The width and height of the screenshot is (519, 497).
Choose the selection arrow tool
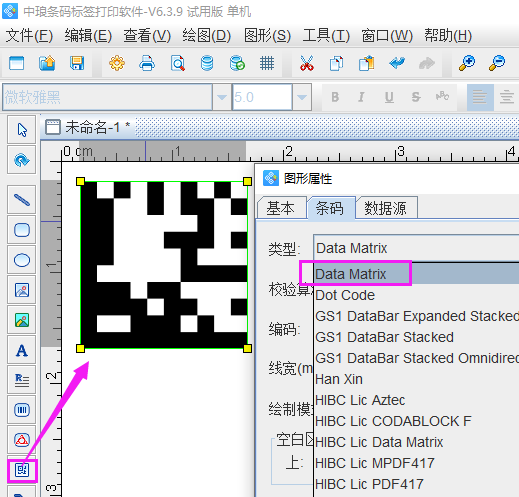22,130
